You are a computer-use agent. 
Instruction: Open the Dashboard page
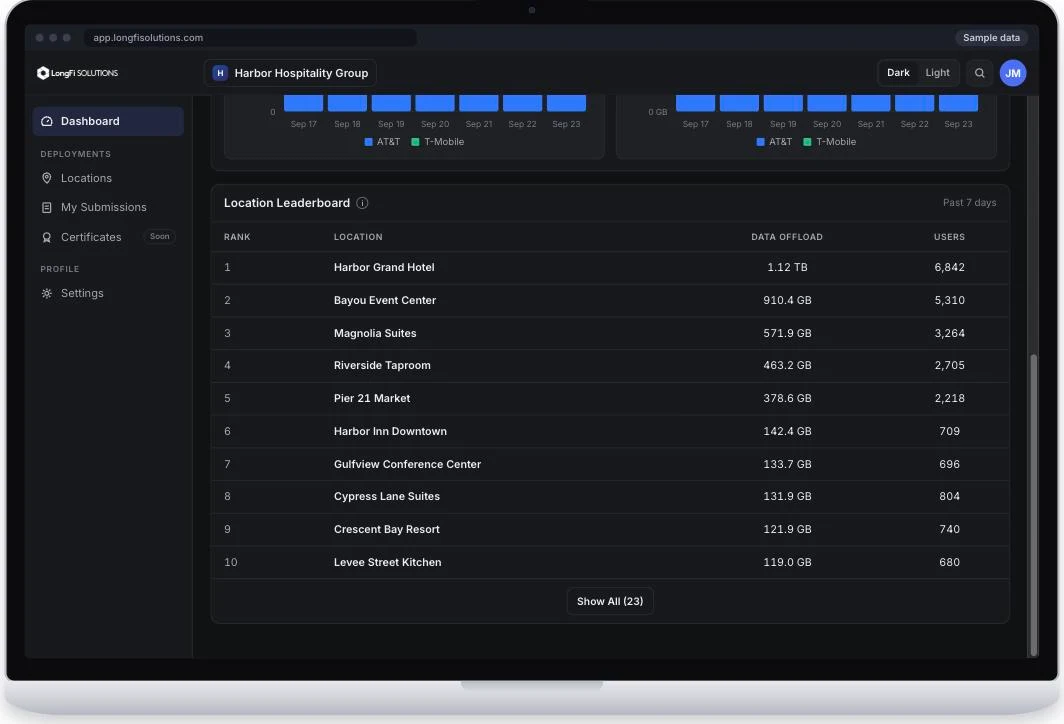click(108, 121)
